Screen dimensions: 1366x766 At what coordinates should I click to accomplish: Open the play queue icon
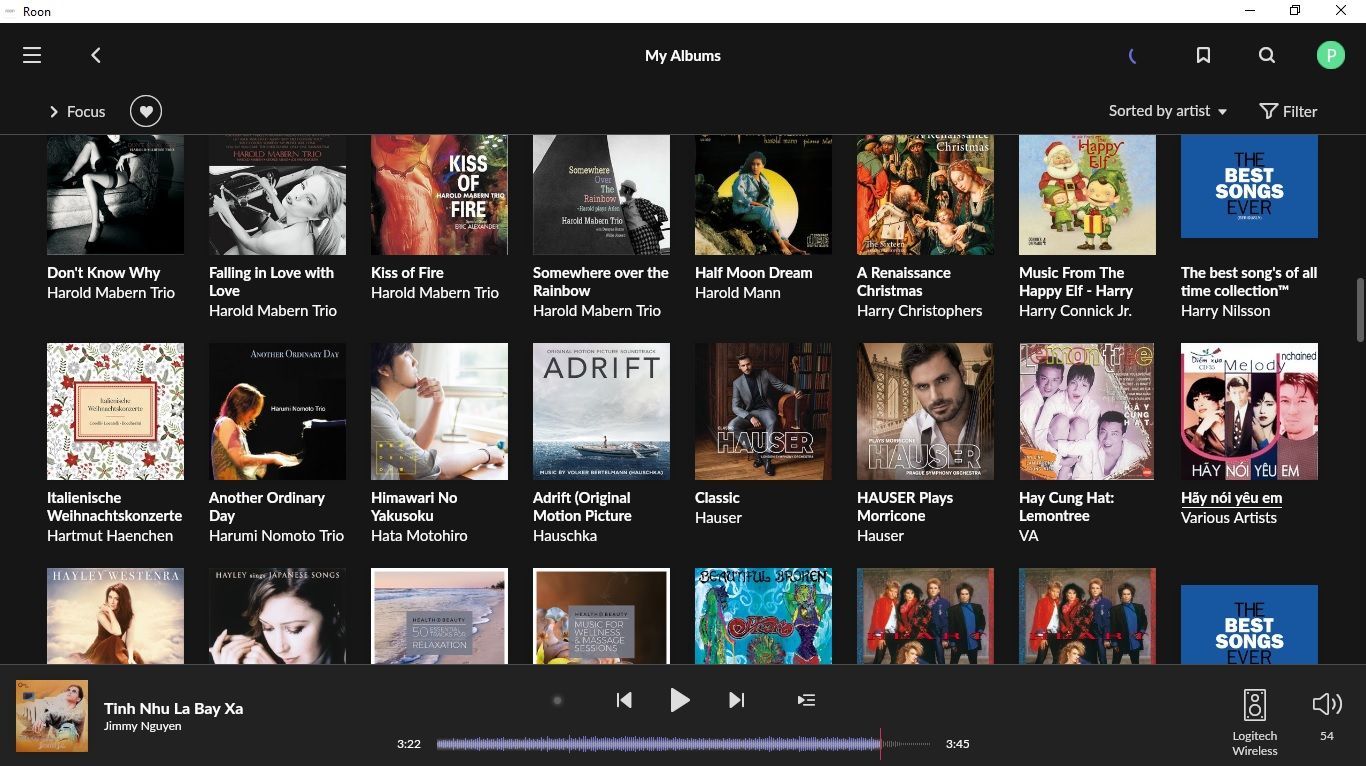click(806, 700)
